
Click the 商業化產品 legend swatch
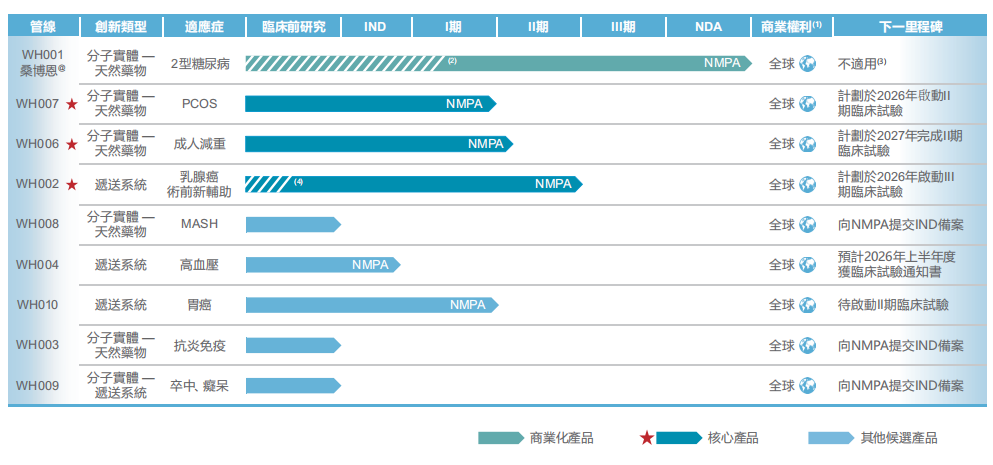pyautogui.click(x=500, y=438)
